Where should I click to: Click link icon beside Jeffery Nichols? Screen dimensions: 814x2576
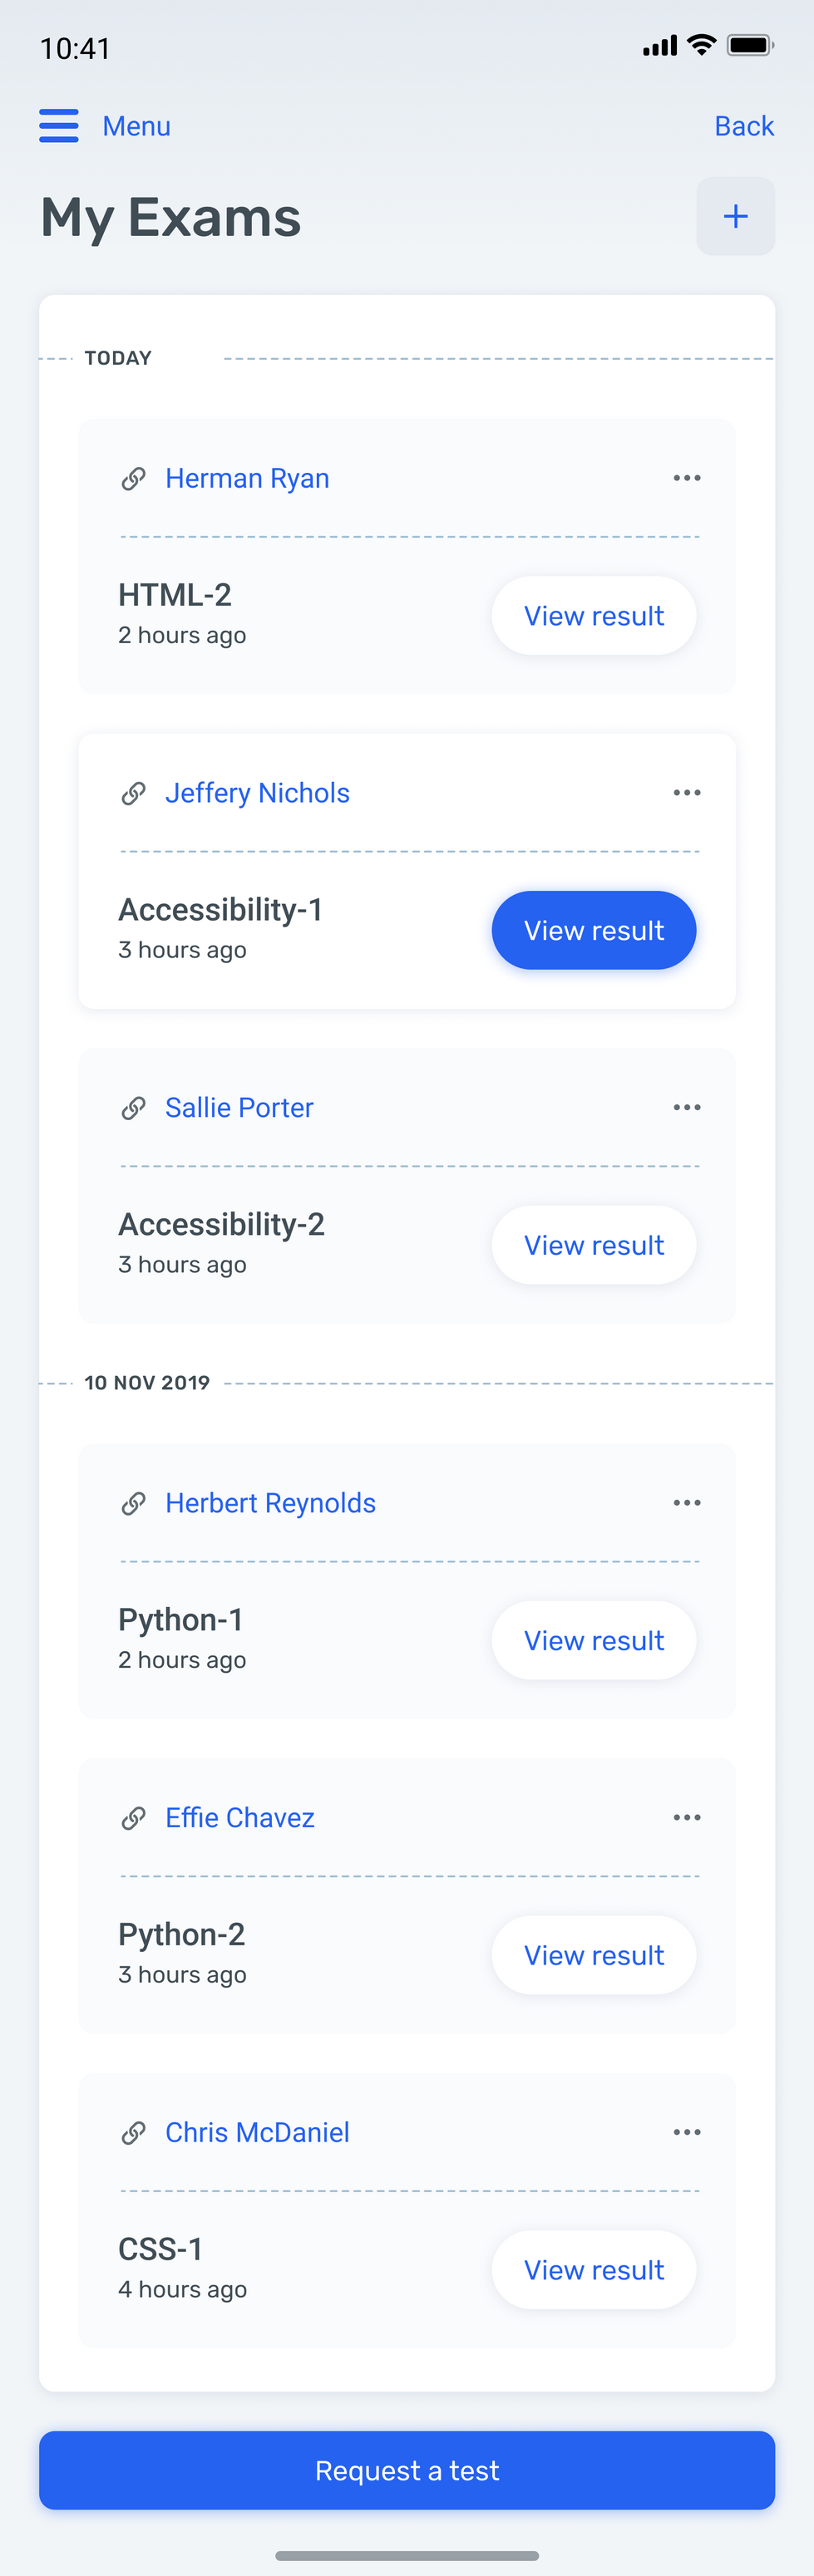coord(134,794)
